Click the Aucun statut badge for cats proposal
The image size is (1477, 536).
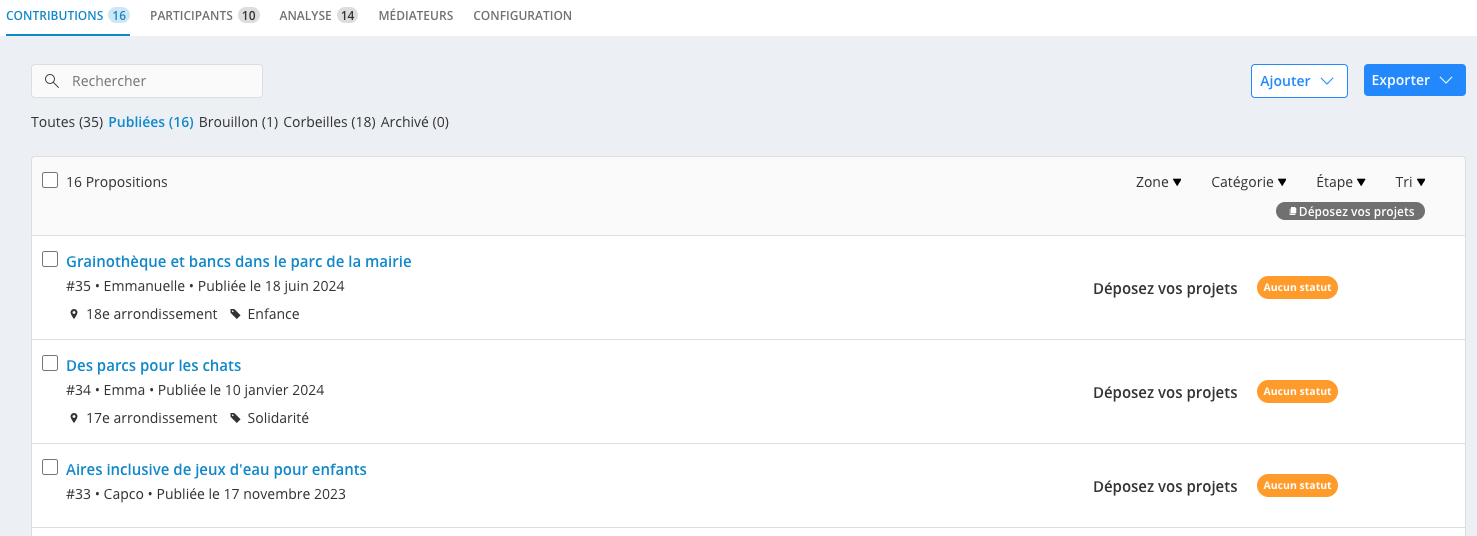tap(1297, 391)
